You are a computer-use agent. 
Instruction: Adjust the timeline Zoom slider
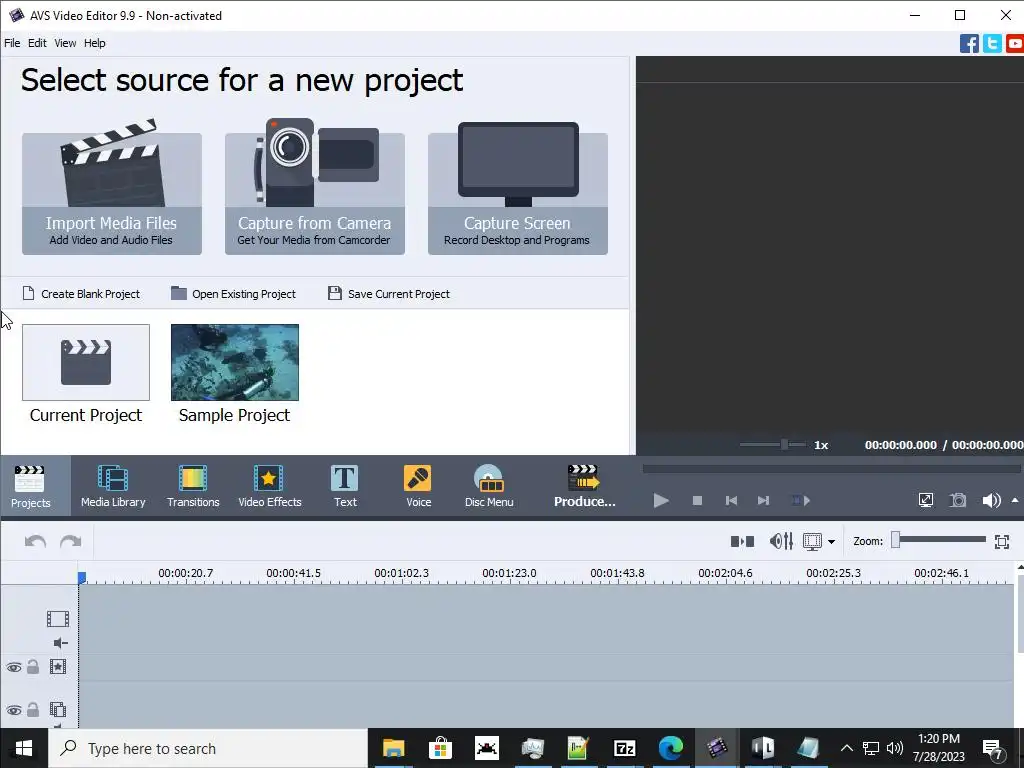939,540
